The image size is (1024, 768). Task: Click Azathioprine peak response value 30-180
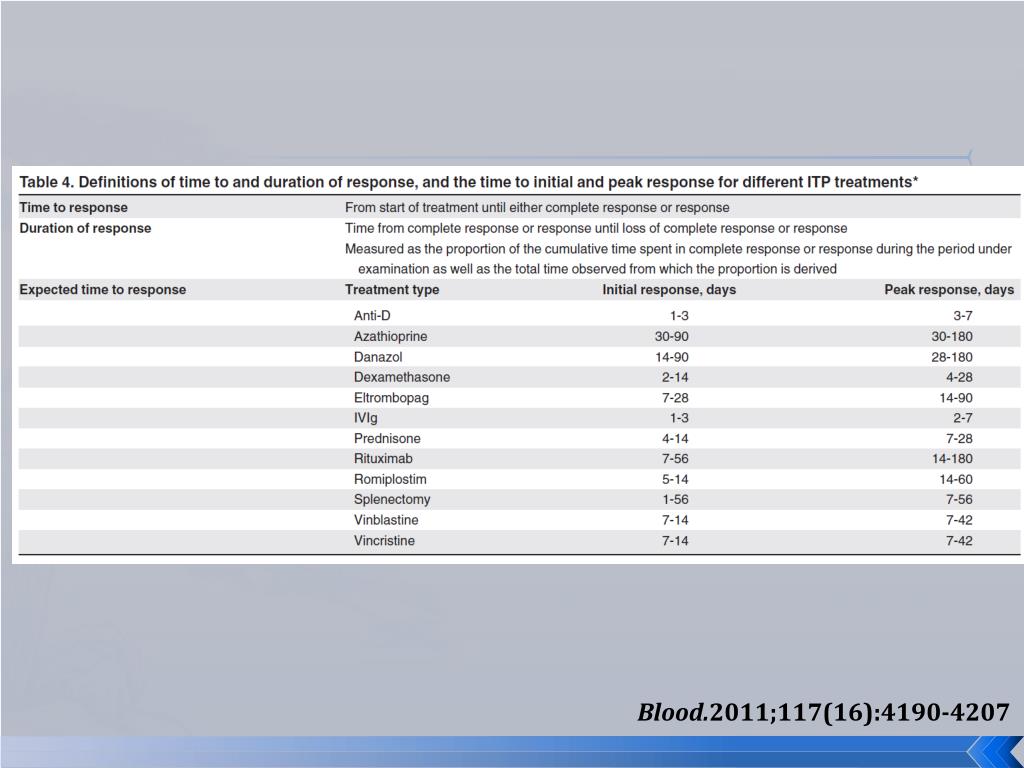click(952, 336)
